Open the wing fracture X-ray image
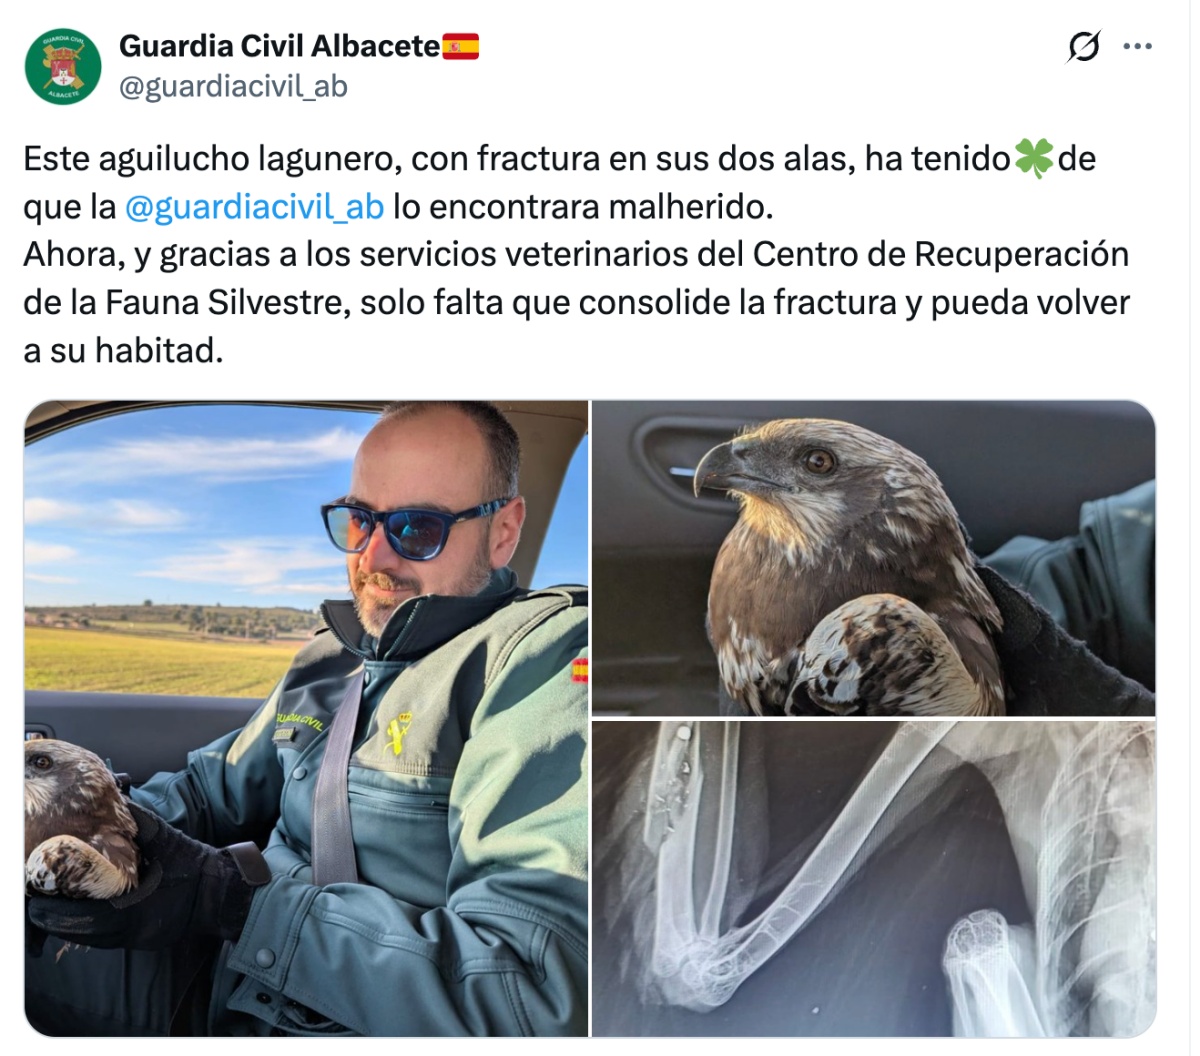Image resolution: width=1200 pixels, height=1056 pixels. point(874,878)
